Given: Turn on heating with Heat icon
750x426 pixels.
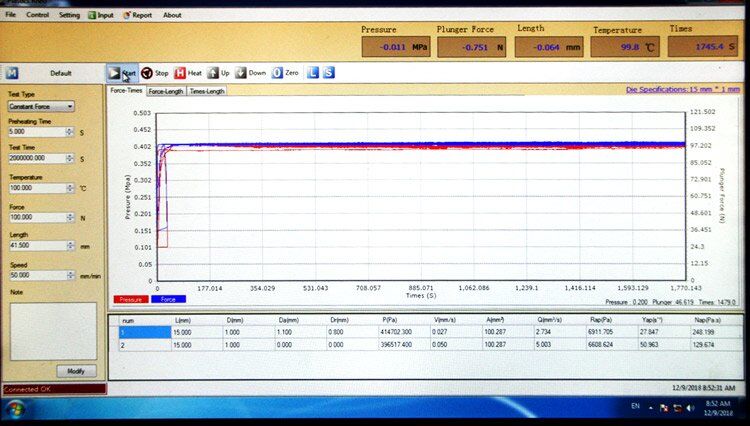Looking at the screenshot, I should click(181, 73).
